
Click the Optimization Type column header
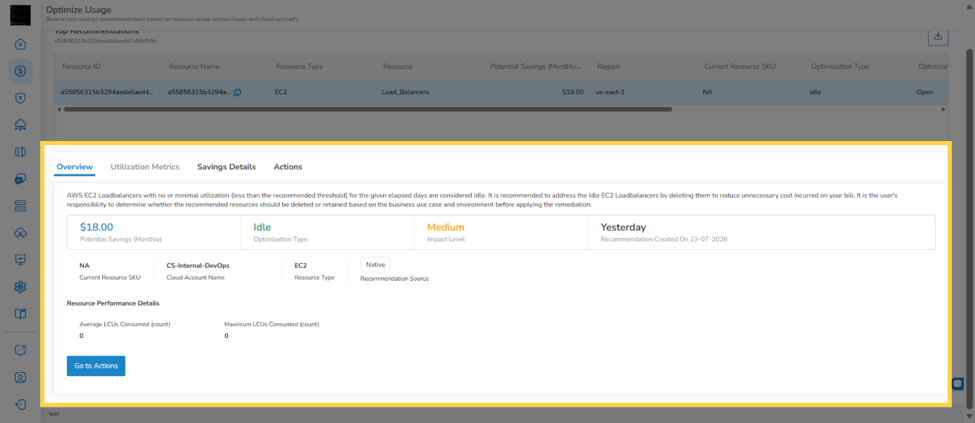tap(840, 66)
